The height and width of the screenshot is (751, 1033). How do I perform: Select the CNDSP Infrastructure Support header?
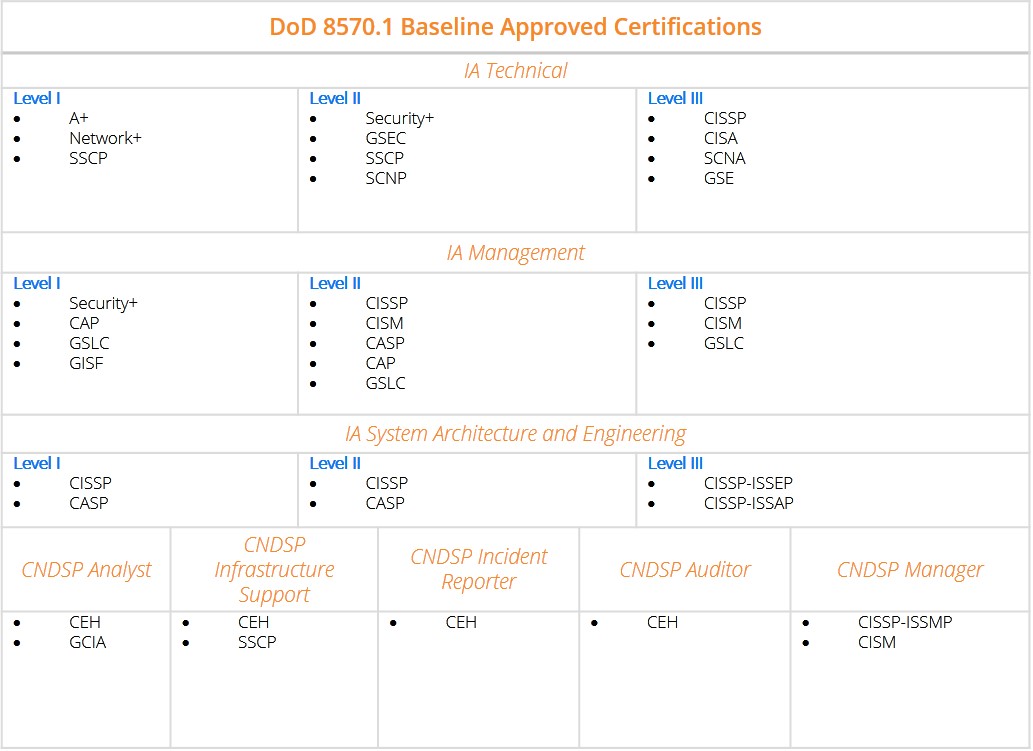coord(274,570)
